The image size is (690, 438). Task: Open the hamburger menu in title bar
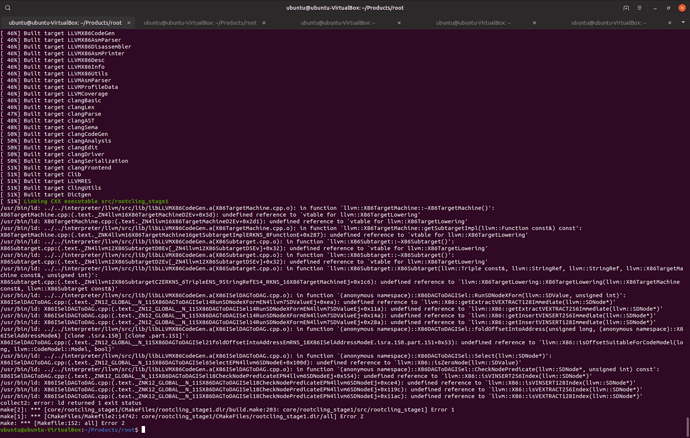[640, 7]
